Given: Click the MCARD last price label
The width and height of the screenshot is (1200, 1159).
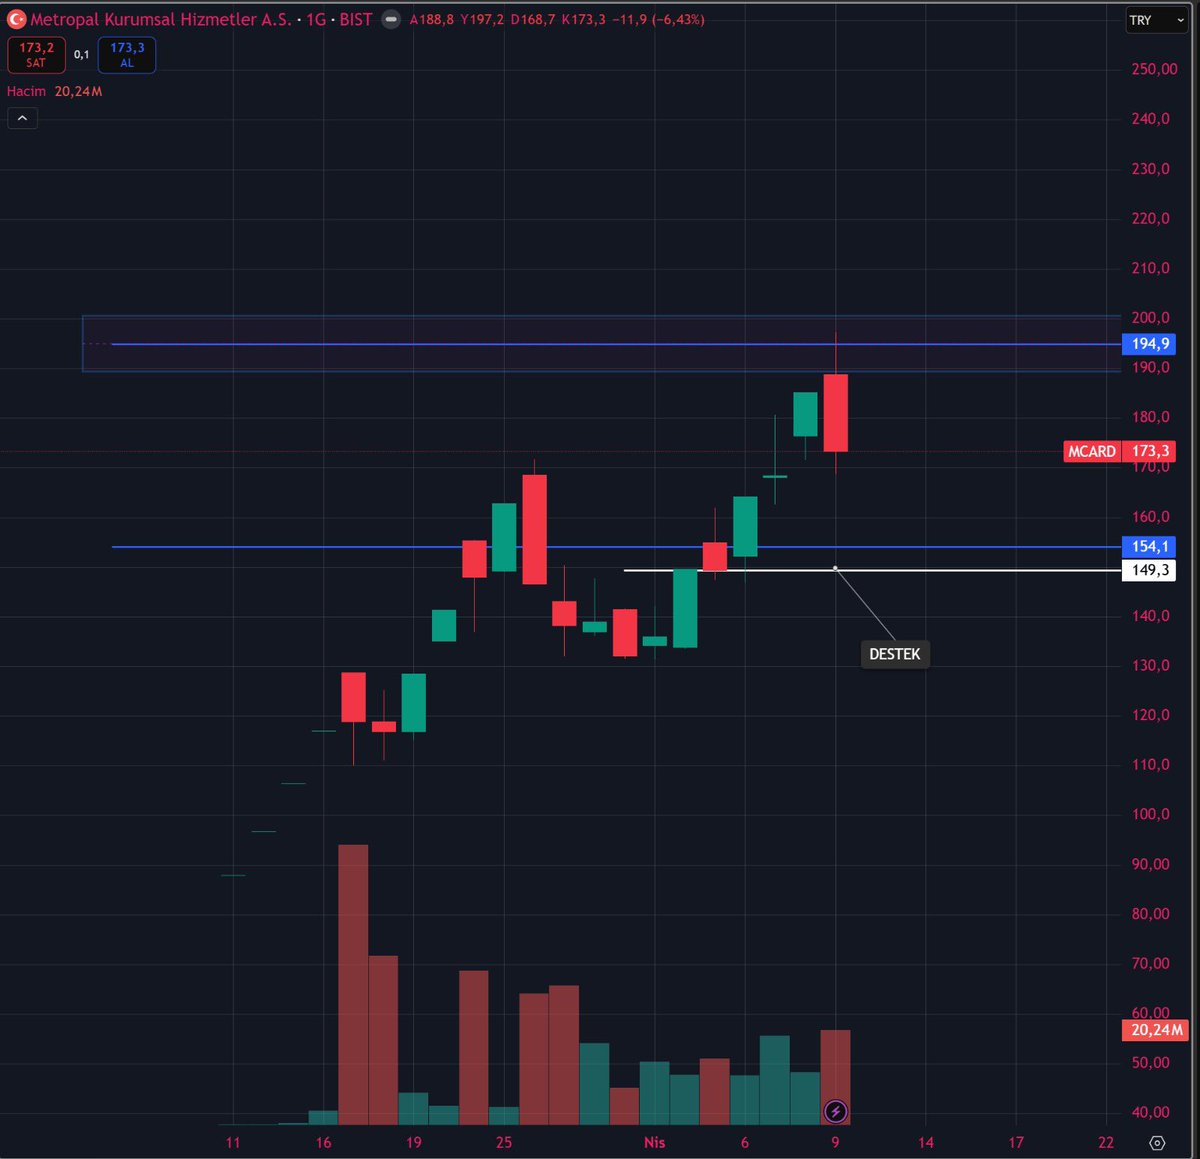Looking at the screenshot, I should [1121, 451].
